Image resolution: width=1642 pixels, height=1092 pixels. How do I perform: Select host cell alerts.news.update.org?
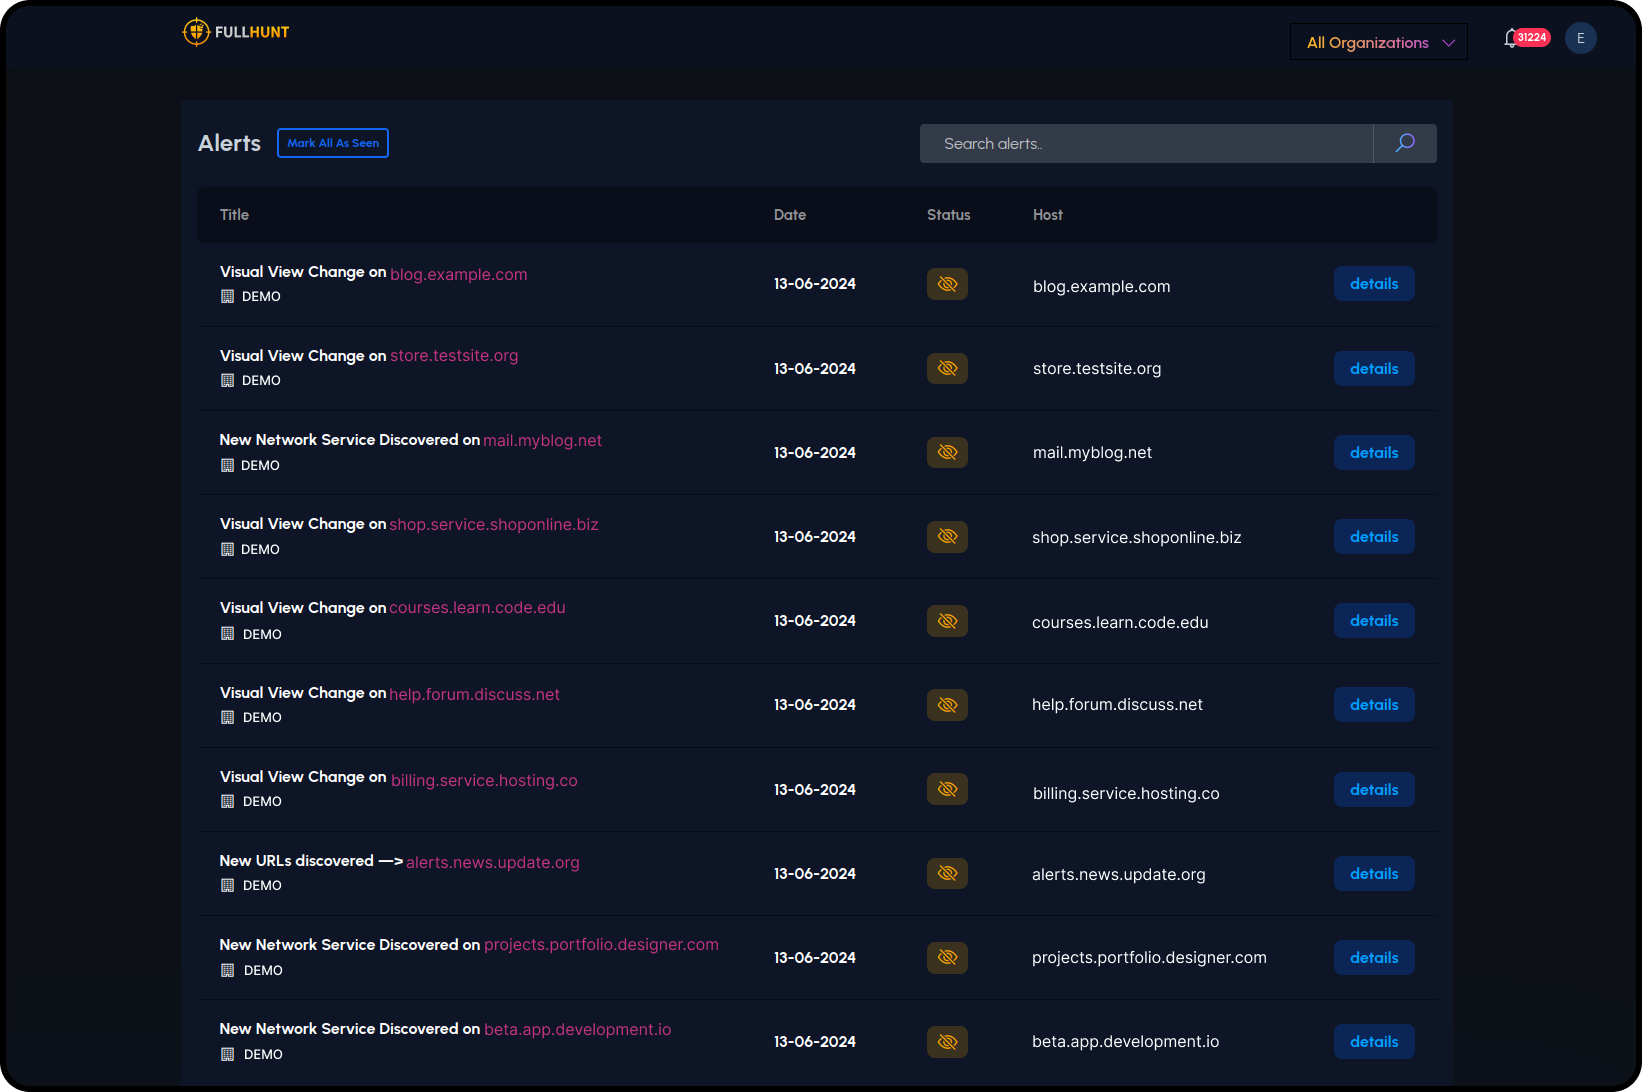1119,875
